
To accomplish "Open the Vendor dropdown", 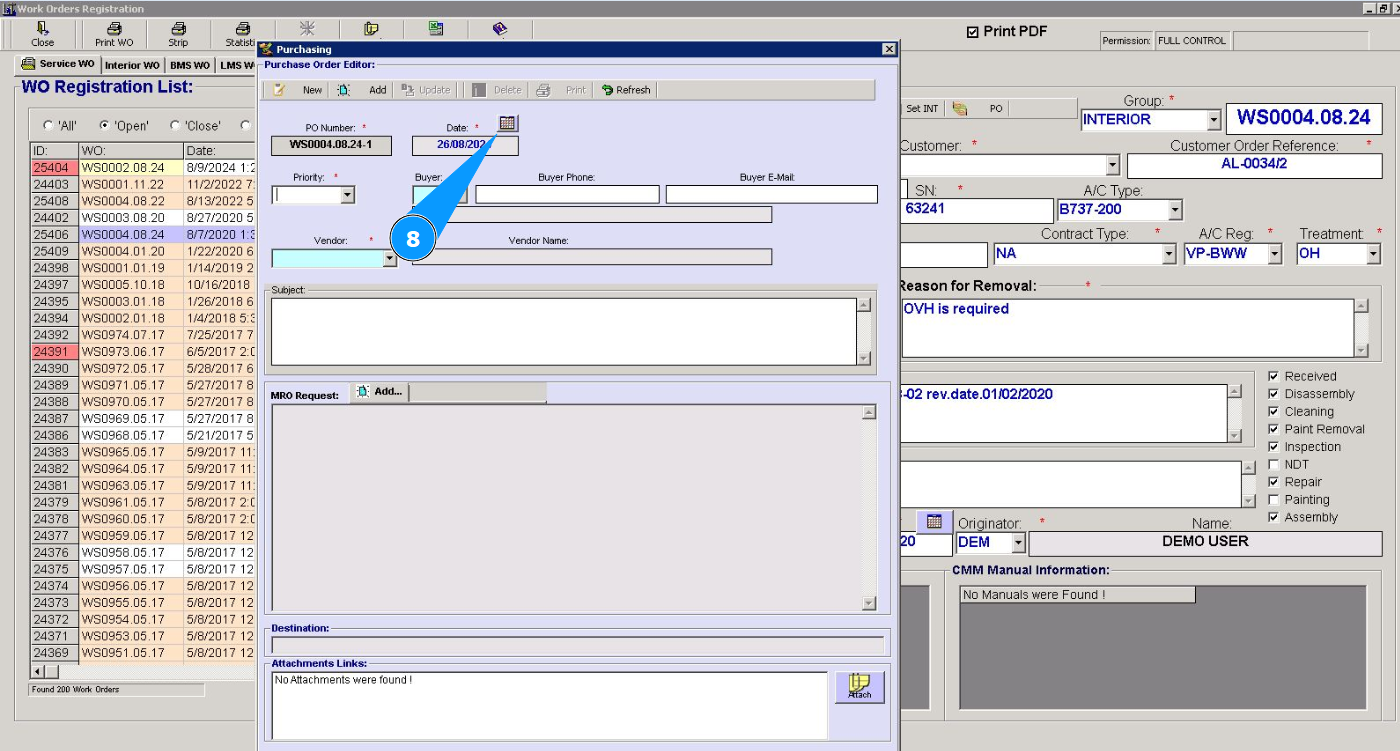I will pyautogui.click(x=390, y=258).
